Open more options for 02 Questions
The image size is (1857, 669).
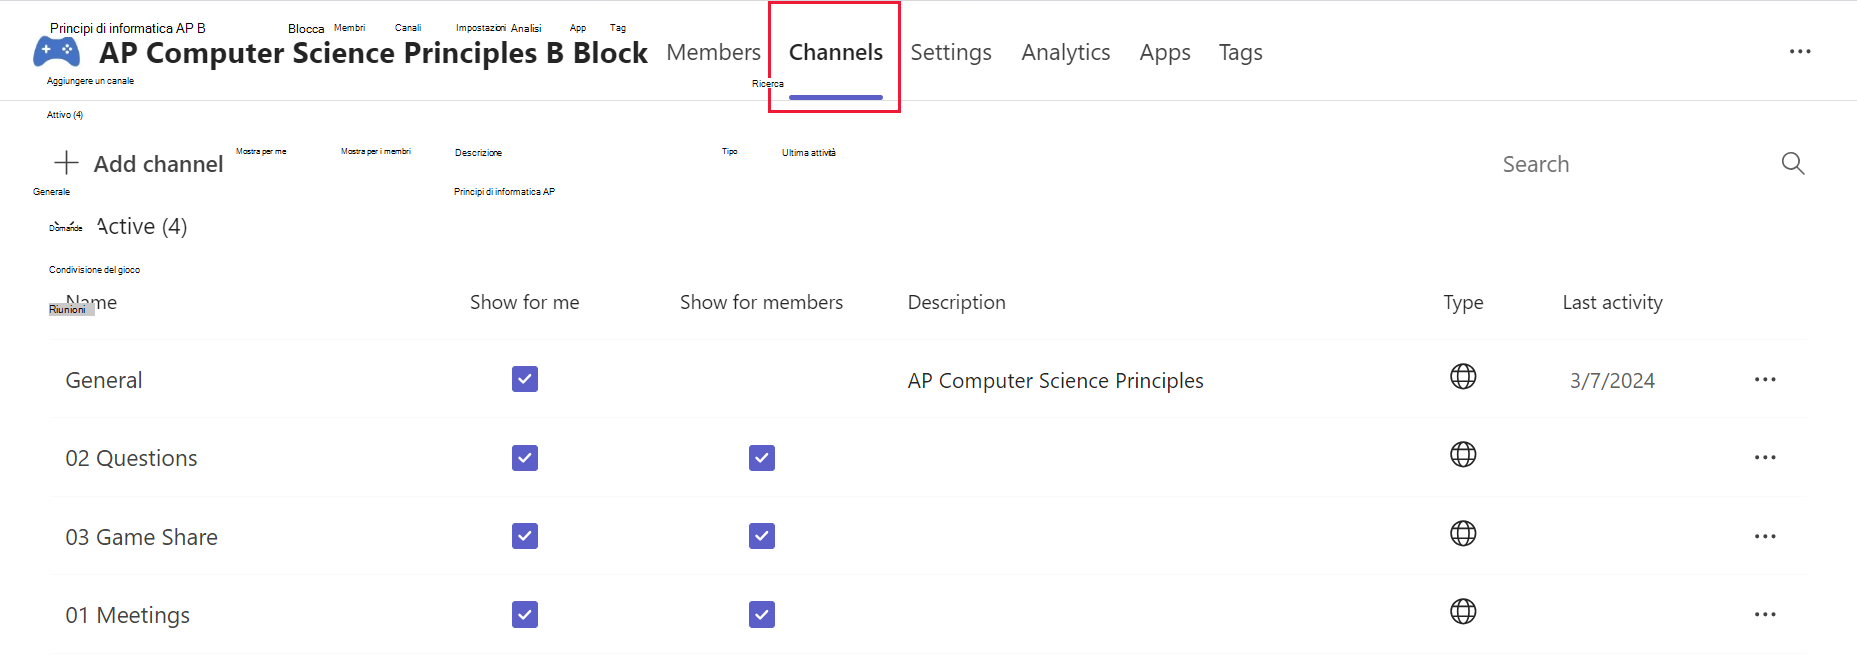(1765, 458)
